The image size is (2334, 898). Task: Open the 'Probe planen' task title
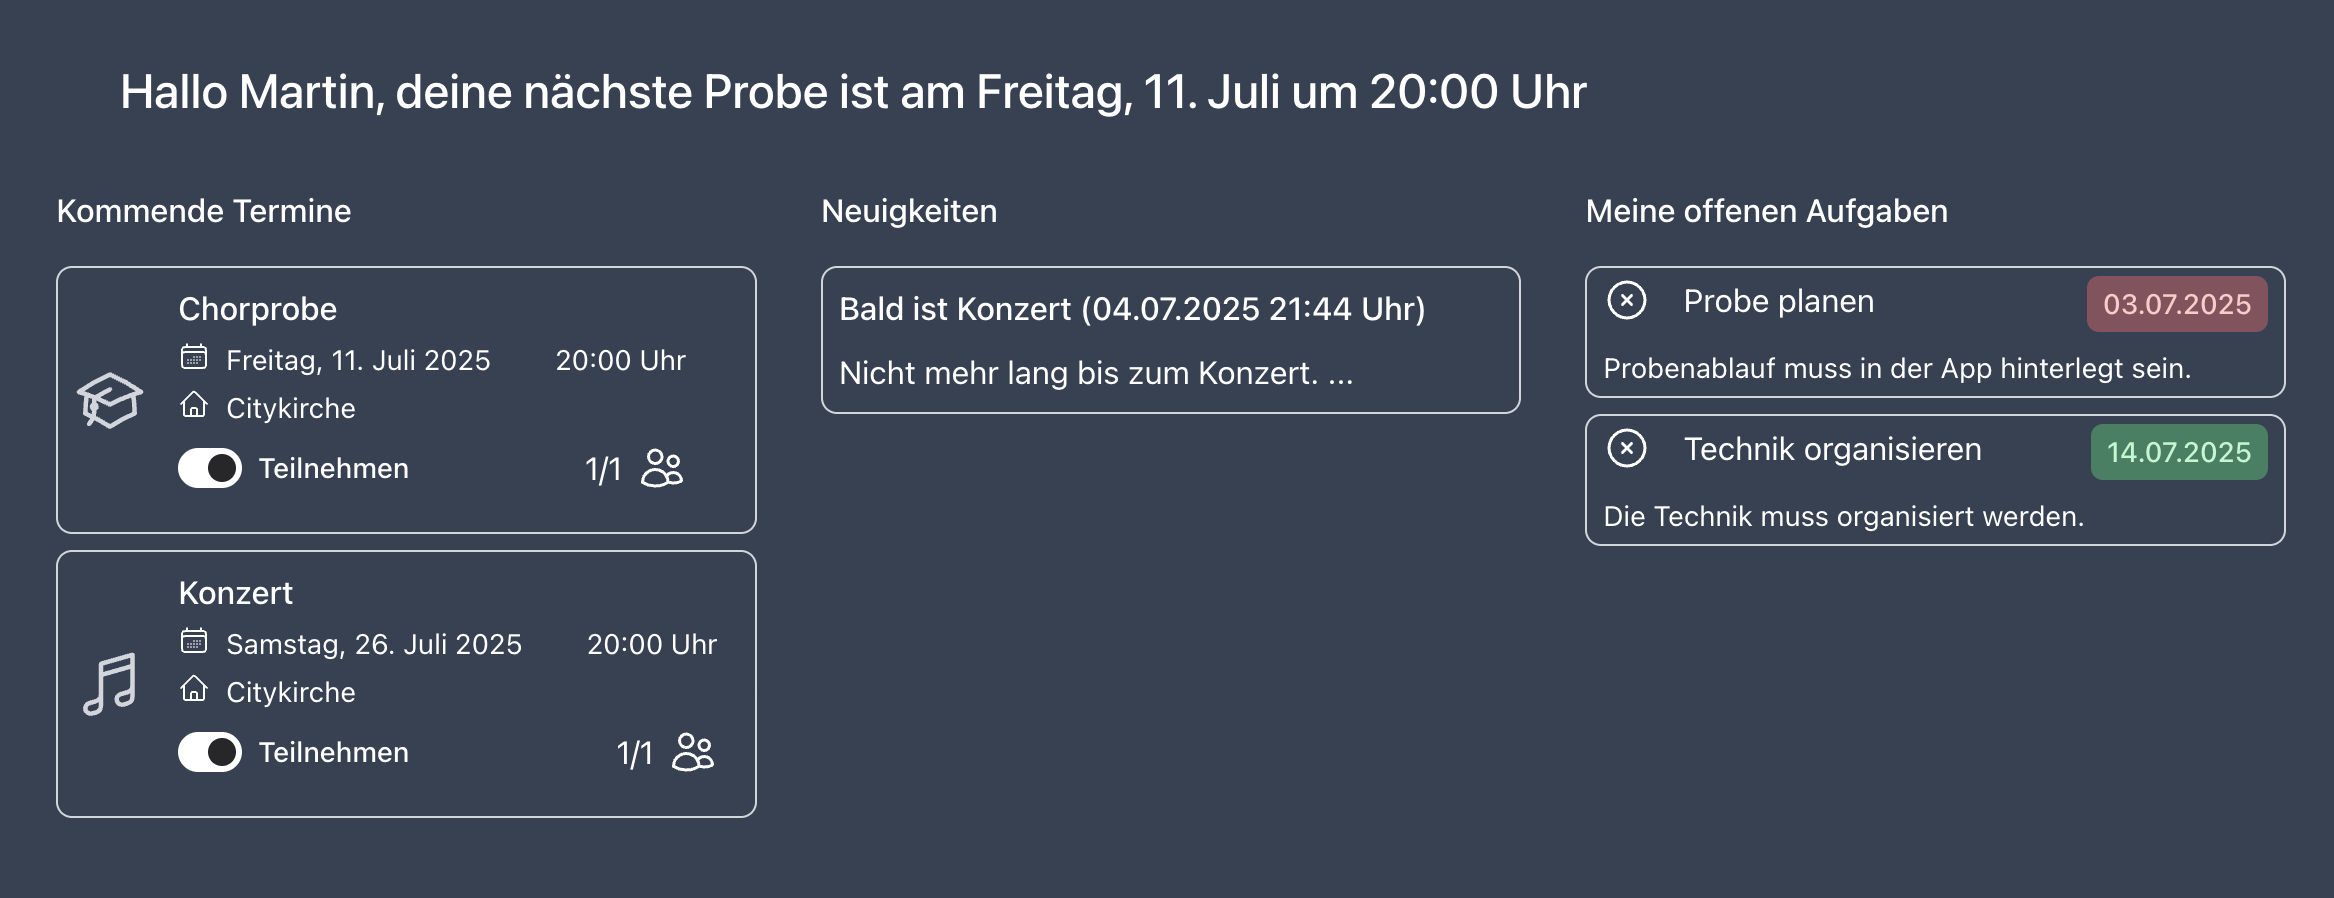tap(1778, 301)
